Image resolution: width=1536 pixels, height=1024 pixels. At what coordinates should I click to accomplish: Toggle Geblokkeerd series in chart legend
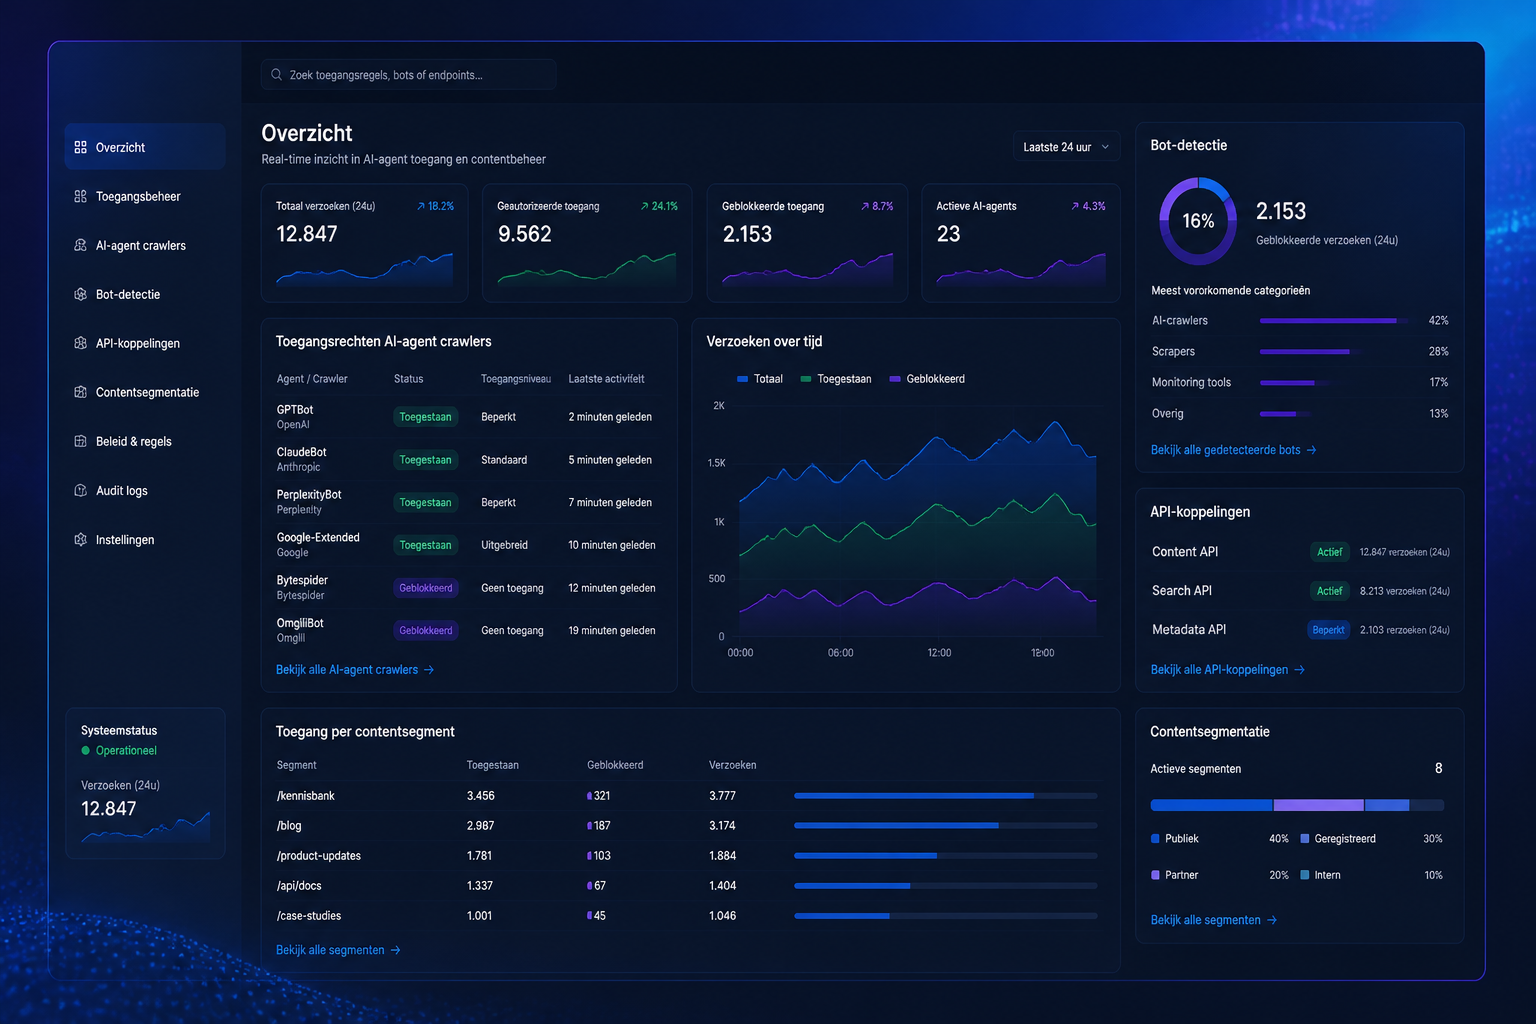coord(927,379)
